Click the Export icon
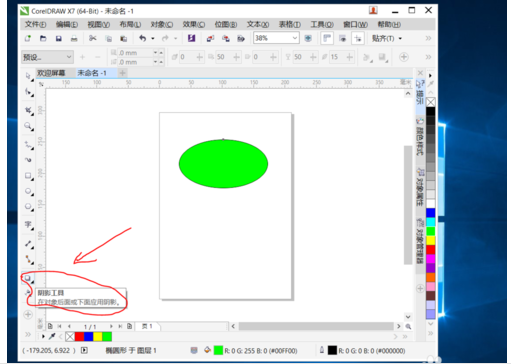 [x=226, y=38]
